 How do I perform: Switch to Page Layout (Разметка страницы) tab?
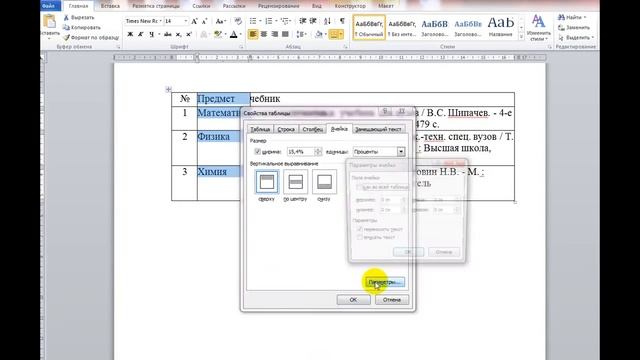point(156,6)
